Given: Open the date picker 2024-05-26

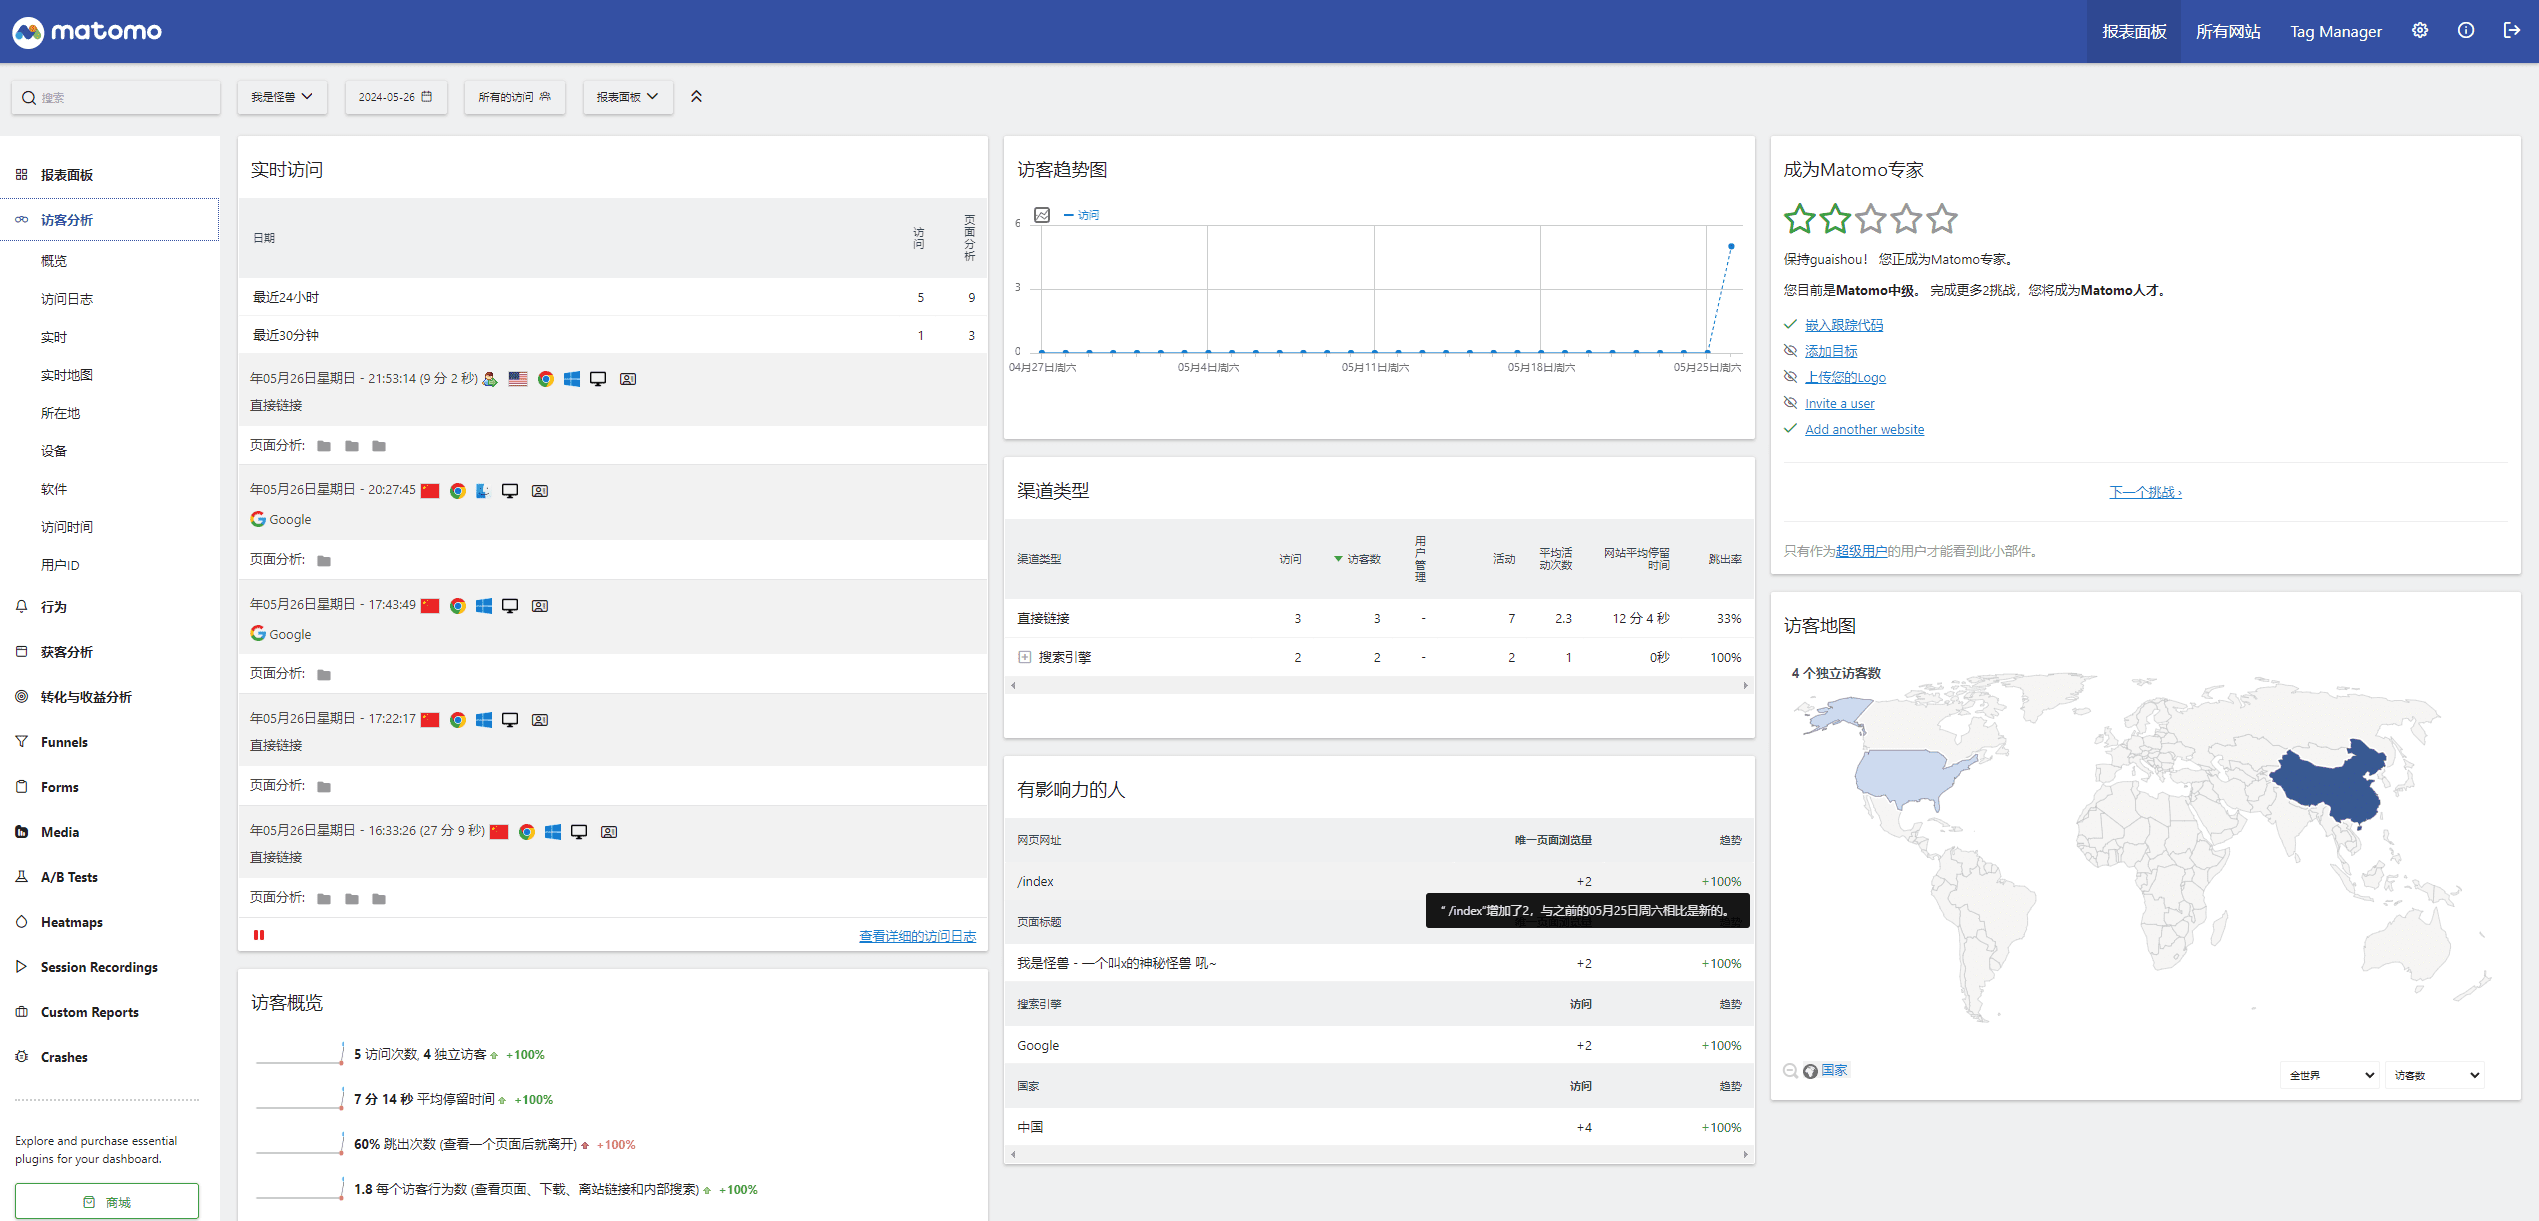Looking at the screenshot, I should [x=396, y=97].
